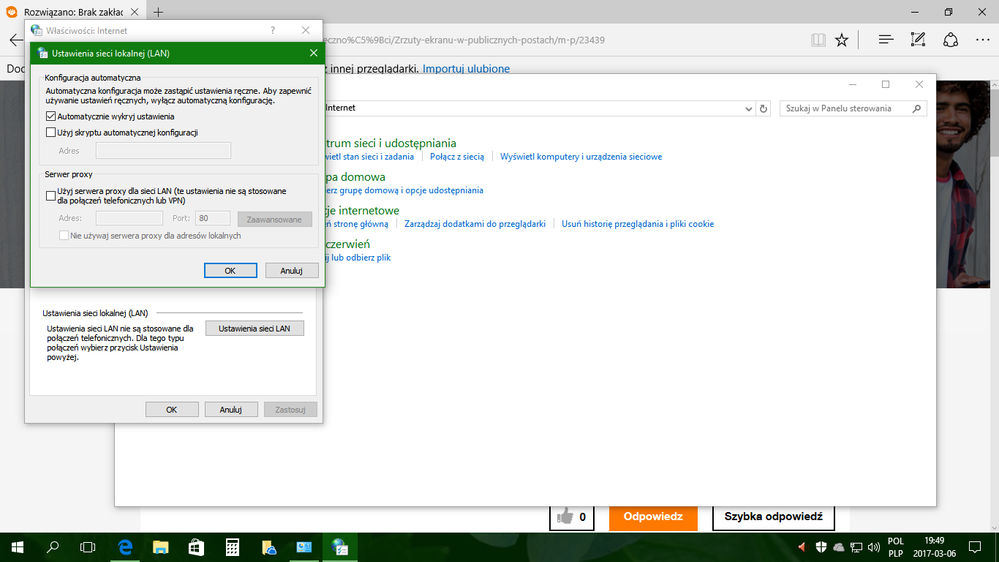
Task: Open File Explorer from the taskbar
Action: [161, 547]
